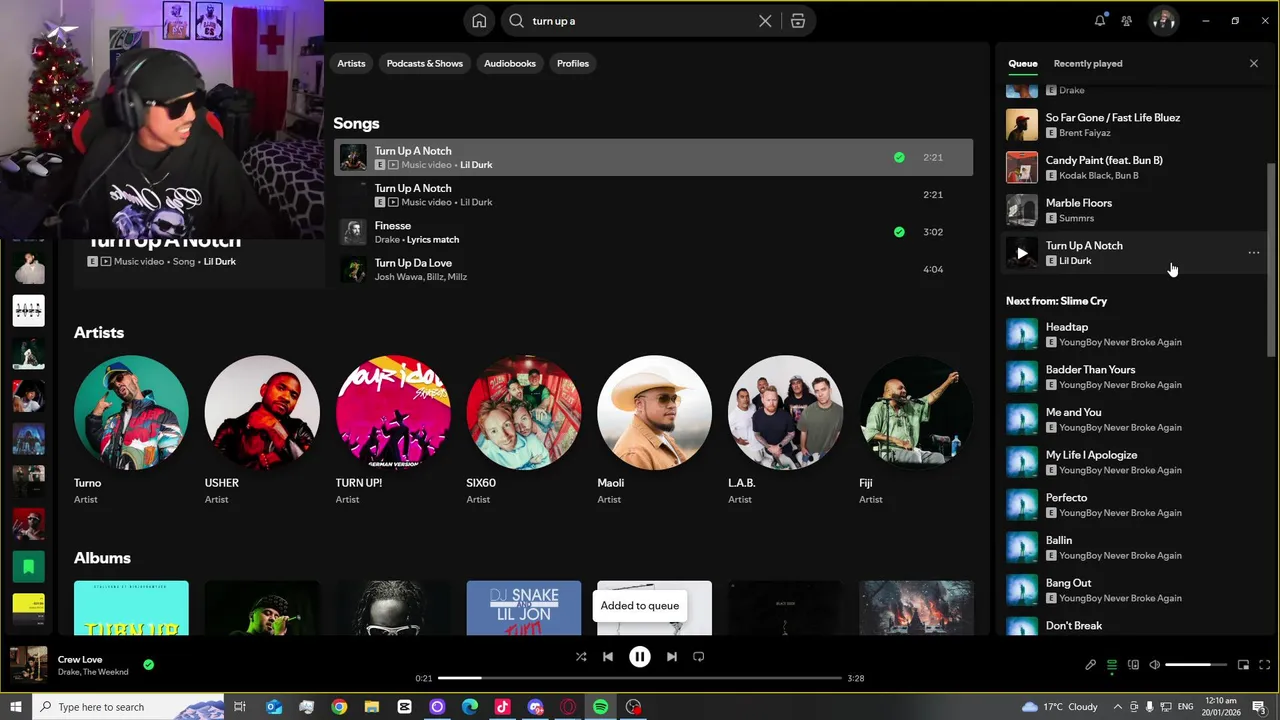
Task: Open the user profile avatar menu
Action: pyautogui.click(x=1163, y=21)
